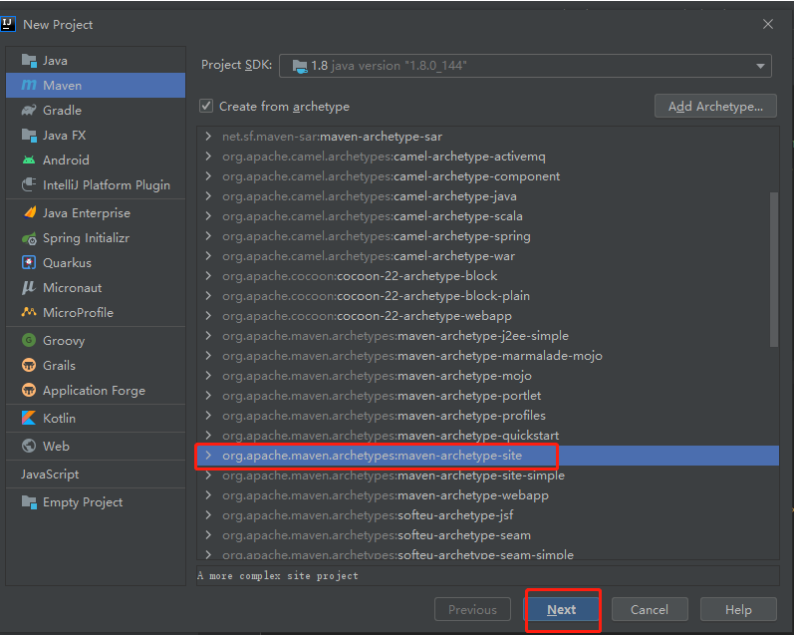Select cocoon-22-archetype-block-plain row
Image resolution: width=794 pixels, height=636 pixels.
[x=488, y=296]
